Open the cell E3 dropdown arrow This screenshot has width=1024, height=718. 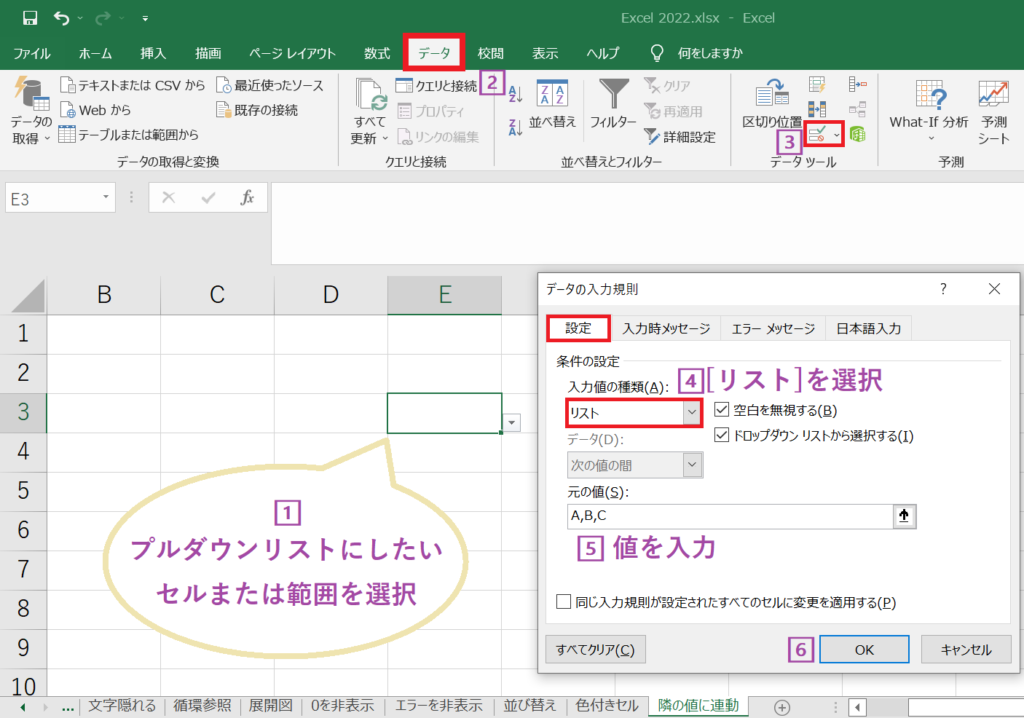pos(512,423)
